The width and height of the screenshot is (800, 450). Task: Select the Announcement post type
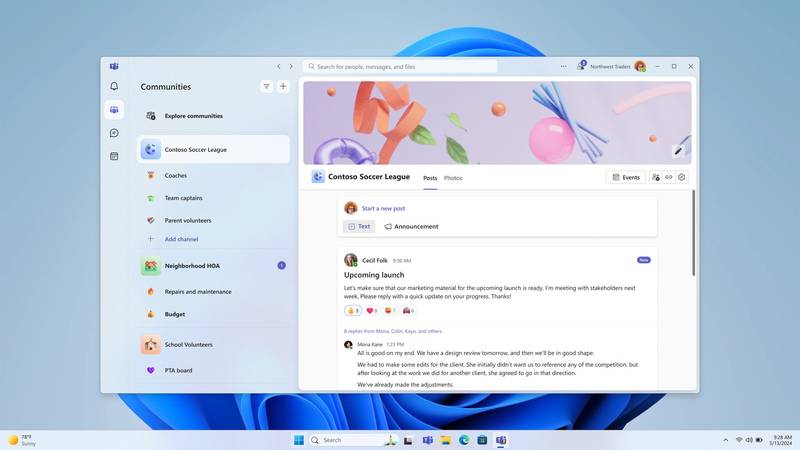[411, 227]
